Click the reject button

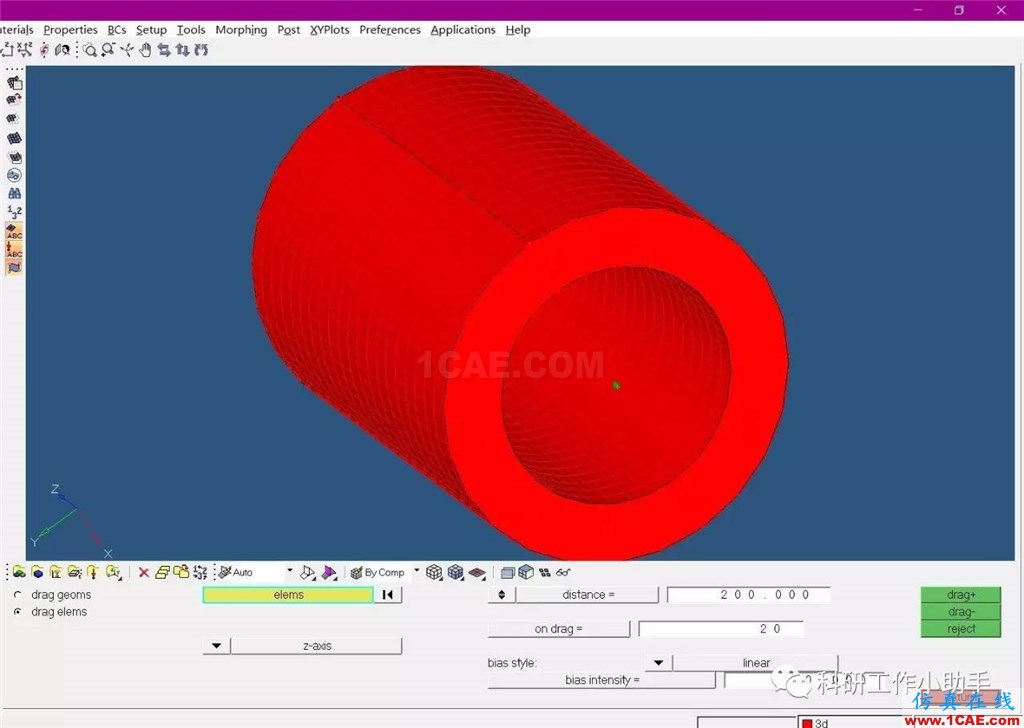[x=961, y=629]
